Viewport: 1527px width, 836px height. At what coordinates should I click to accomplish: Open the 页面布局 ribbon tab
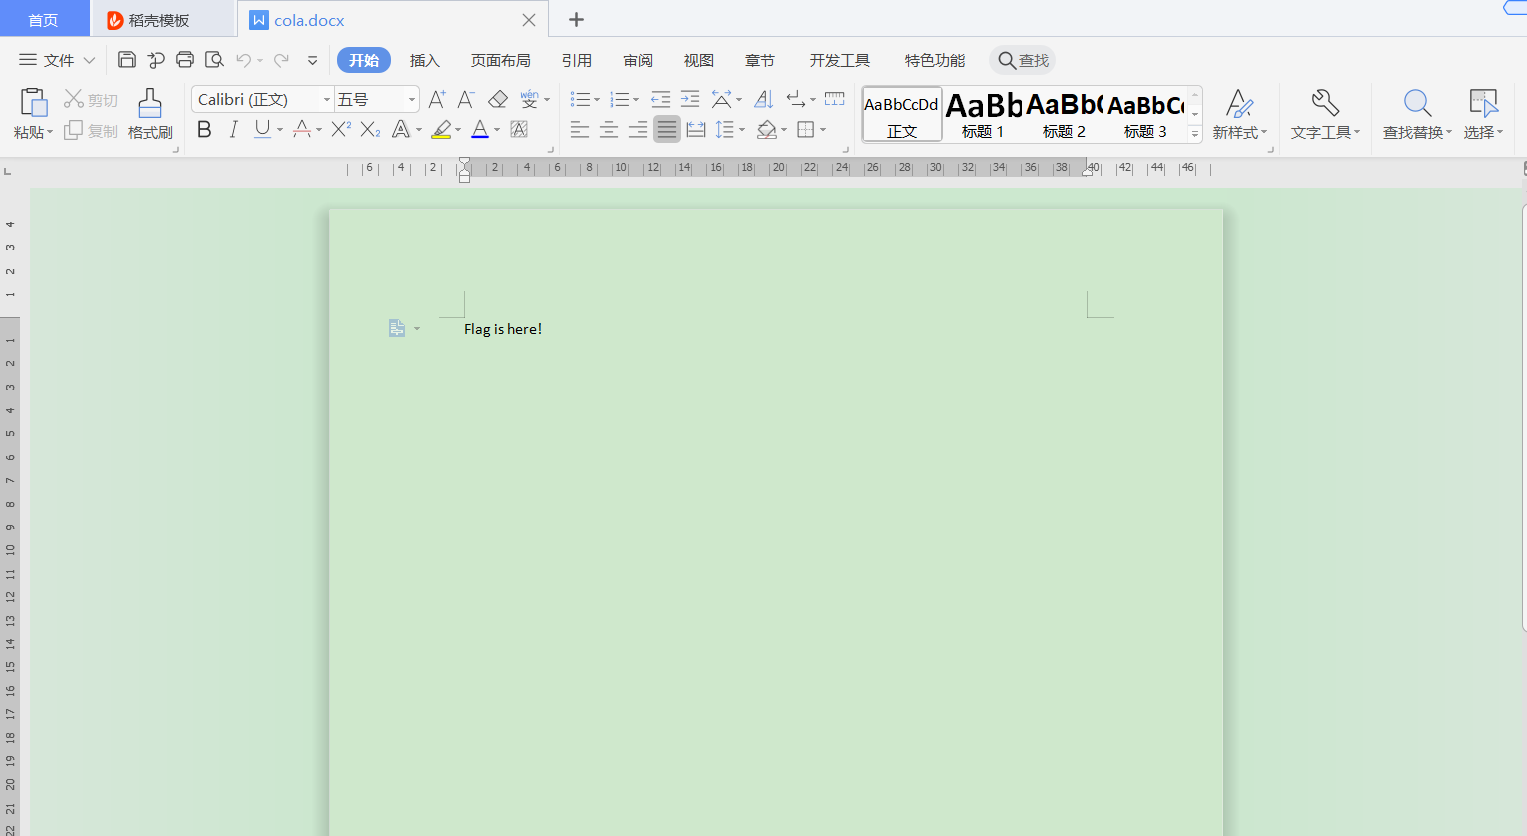point(500,60)
